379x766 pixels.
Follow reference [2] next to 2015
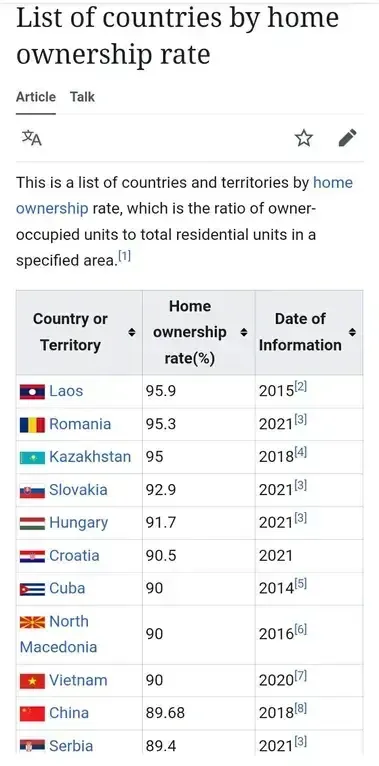[x=301, y=387]
